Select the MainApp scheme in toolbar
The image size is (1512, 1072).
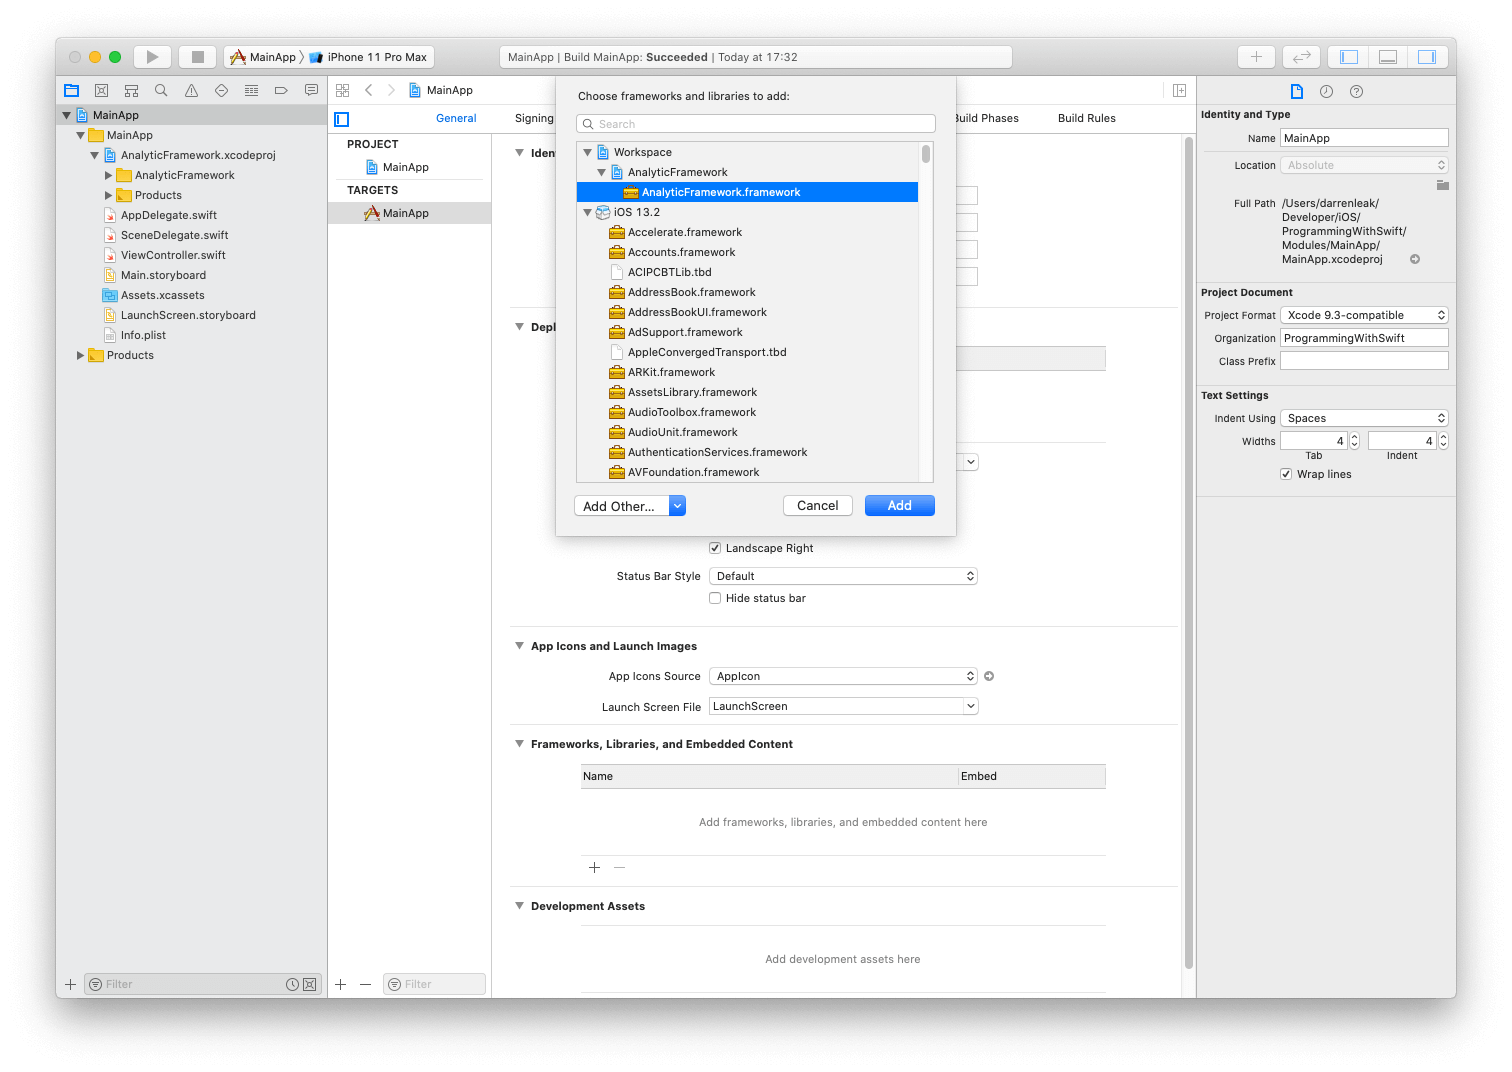coord(264,57)
